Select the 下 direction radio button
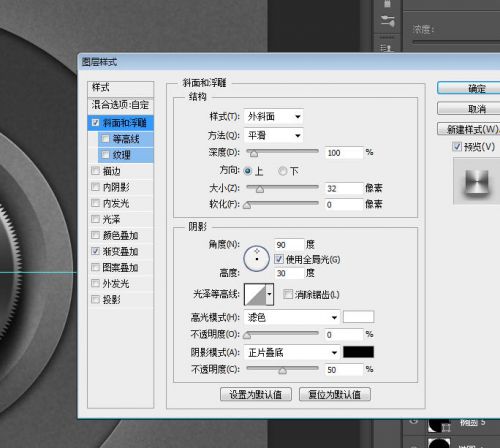The image size is (500, 448). point(283,171)
